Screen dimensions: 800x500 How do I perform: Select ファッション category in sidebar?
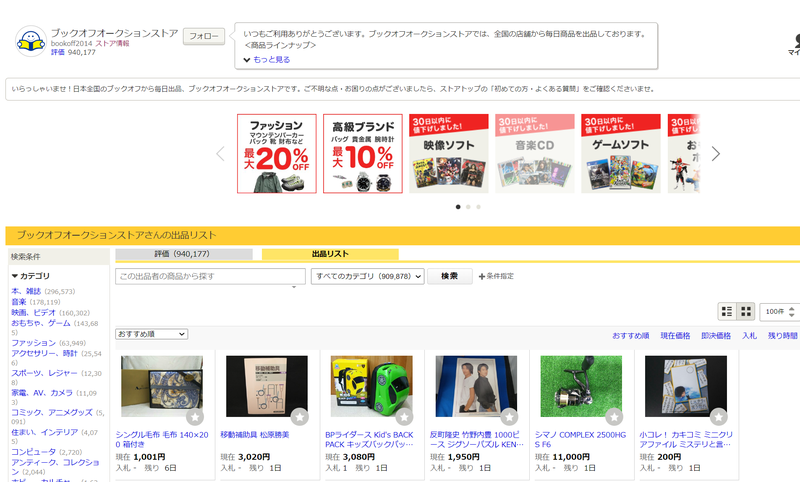pyautogui.click(x=34, y=343)
